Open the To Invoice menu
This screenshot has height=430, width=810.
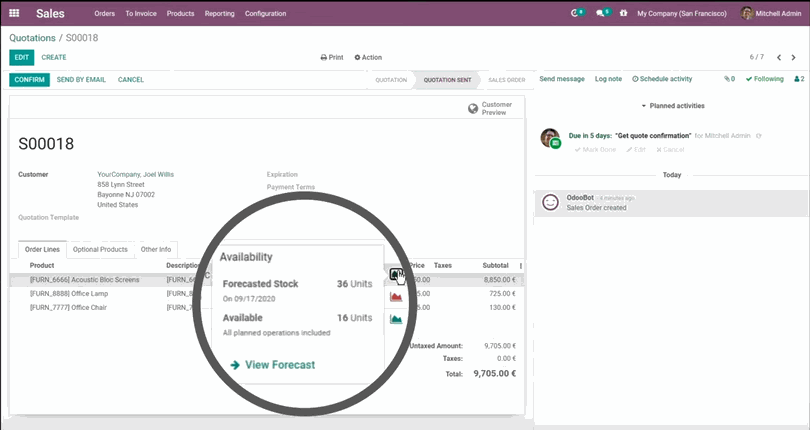tap(141, 13)
